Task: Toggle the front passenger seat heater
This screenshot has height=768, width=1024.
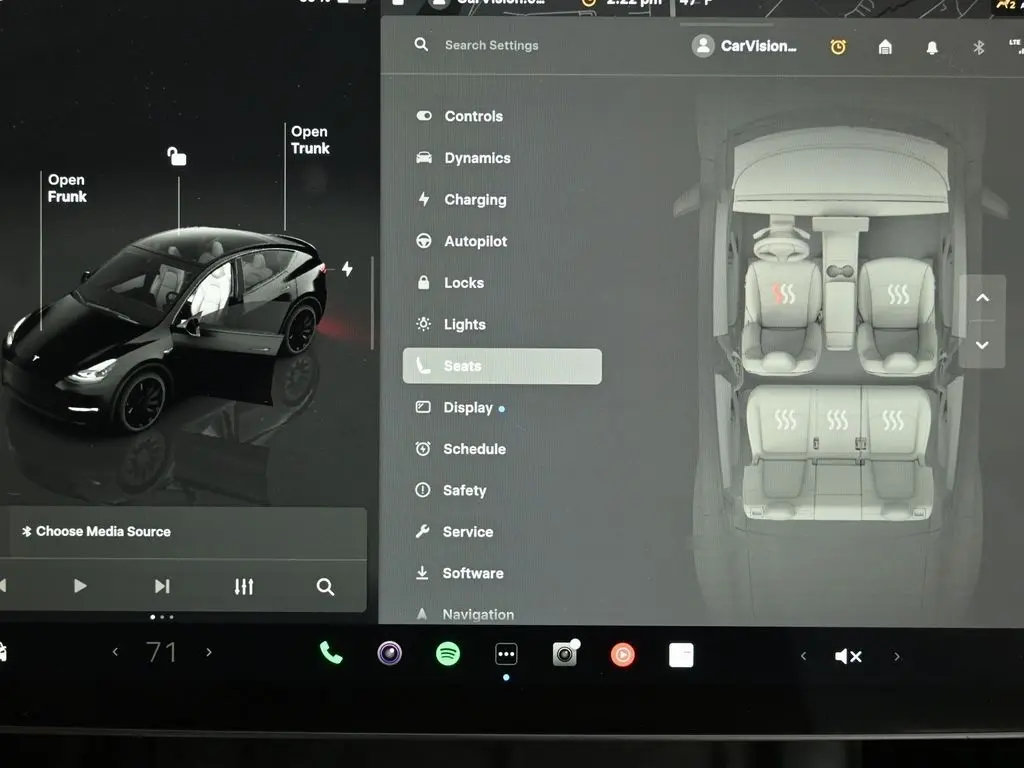Action: pos(898,294)
